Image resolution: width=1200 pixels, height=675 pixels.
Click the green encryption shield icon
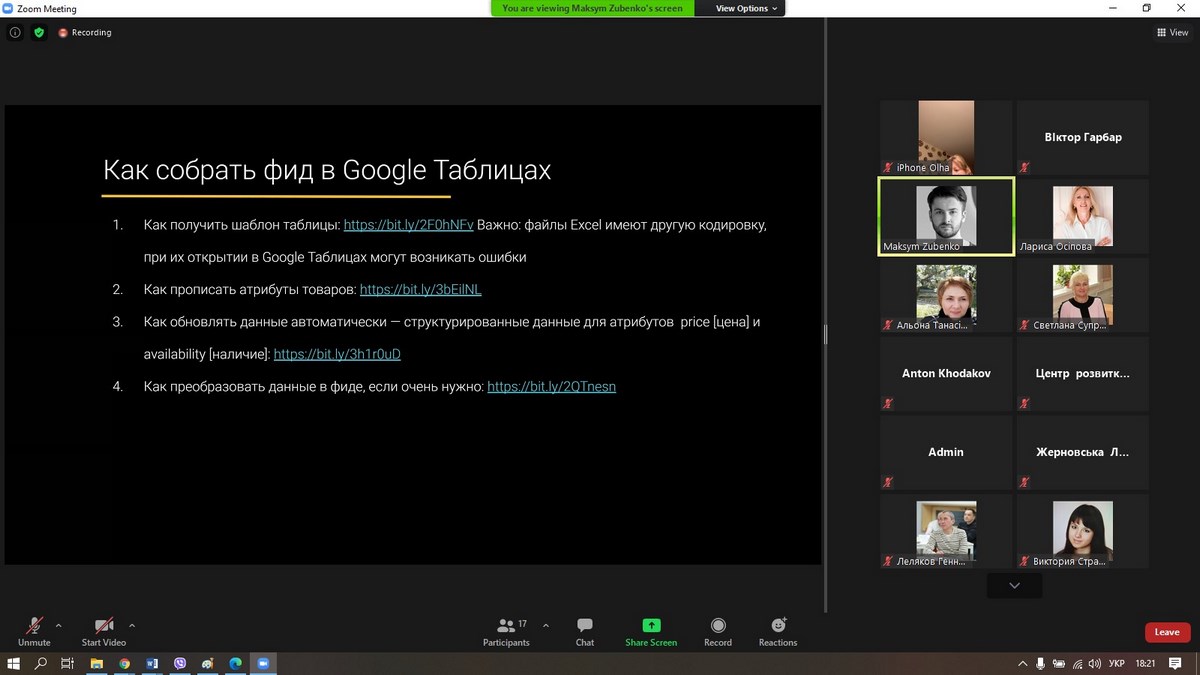[x=39, y=32]
